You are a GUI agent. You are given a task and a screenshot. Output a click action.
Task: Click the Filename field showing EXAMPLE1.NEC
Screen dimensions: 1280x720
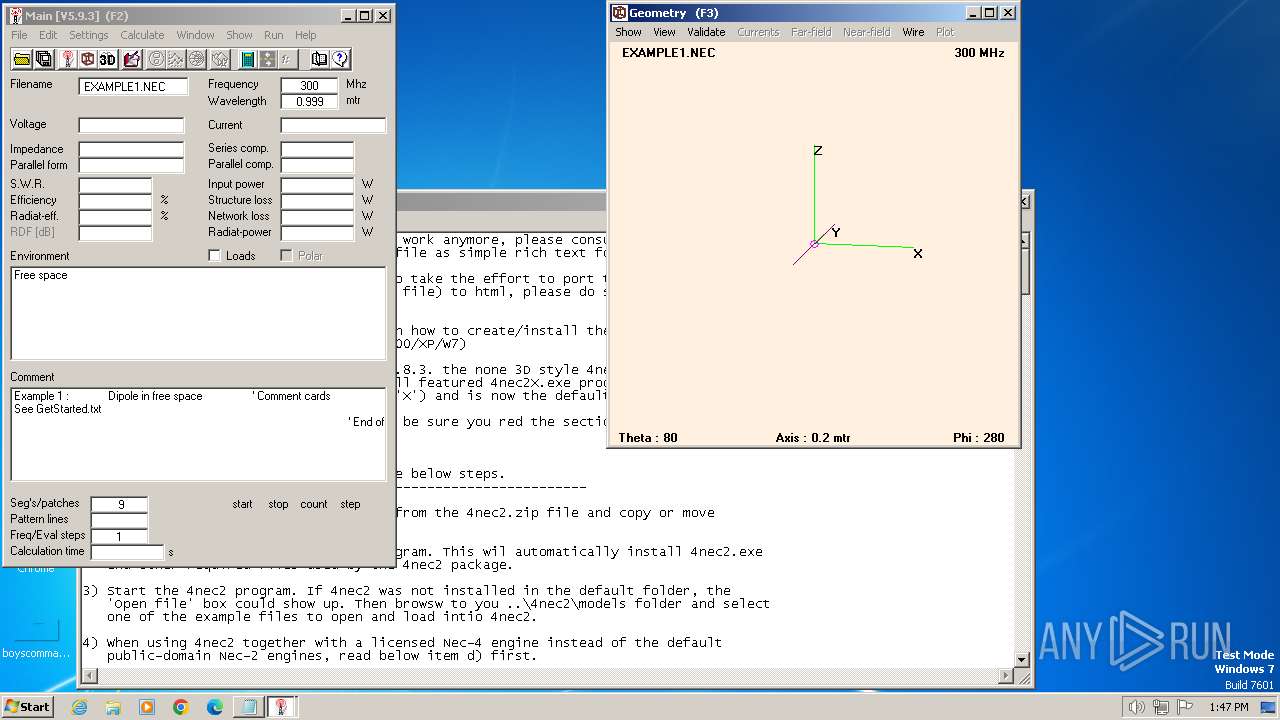[133, 86]
